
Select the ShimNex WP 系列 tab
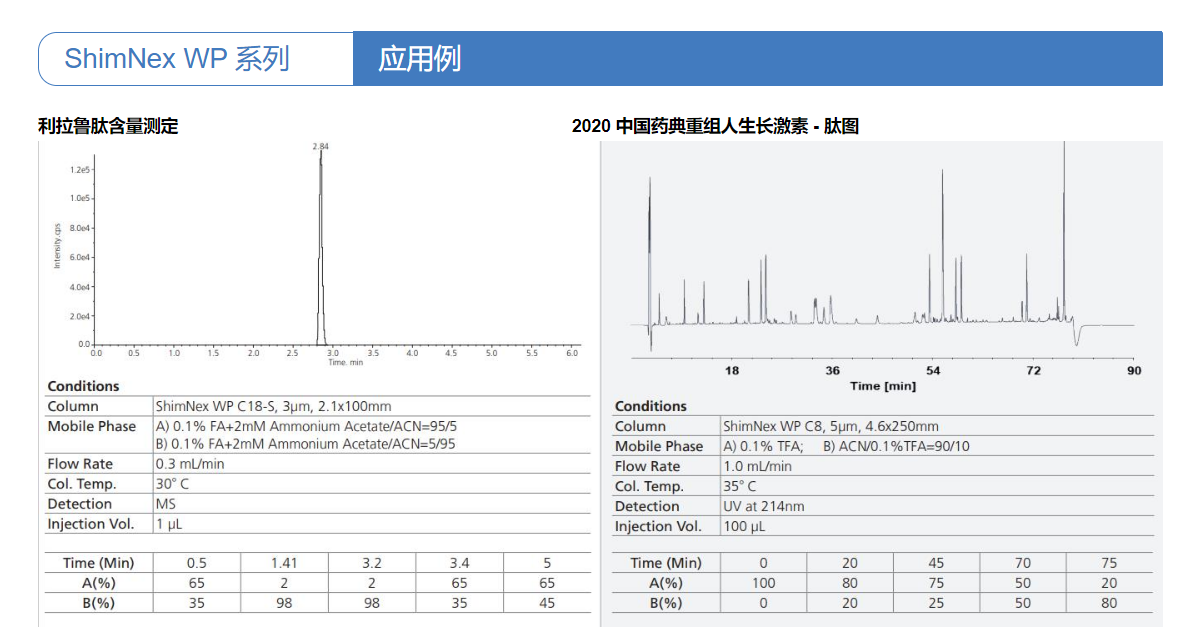[x=177, y=58]
